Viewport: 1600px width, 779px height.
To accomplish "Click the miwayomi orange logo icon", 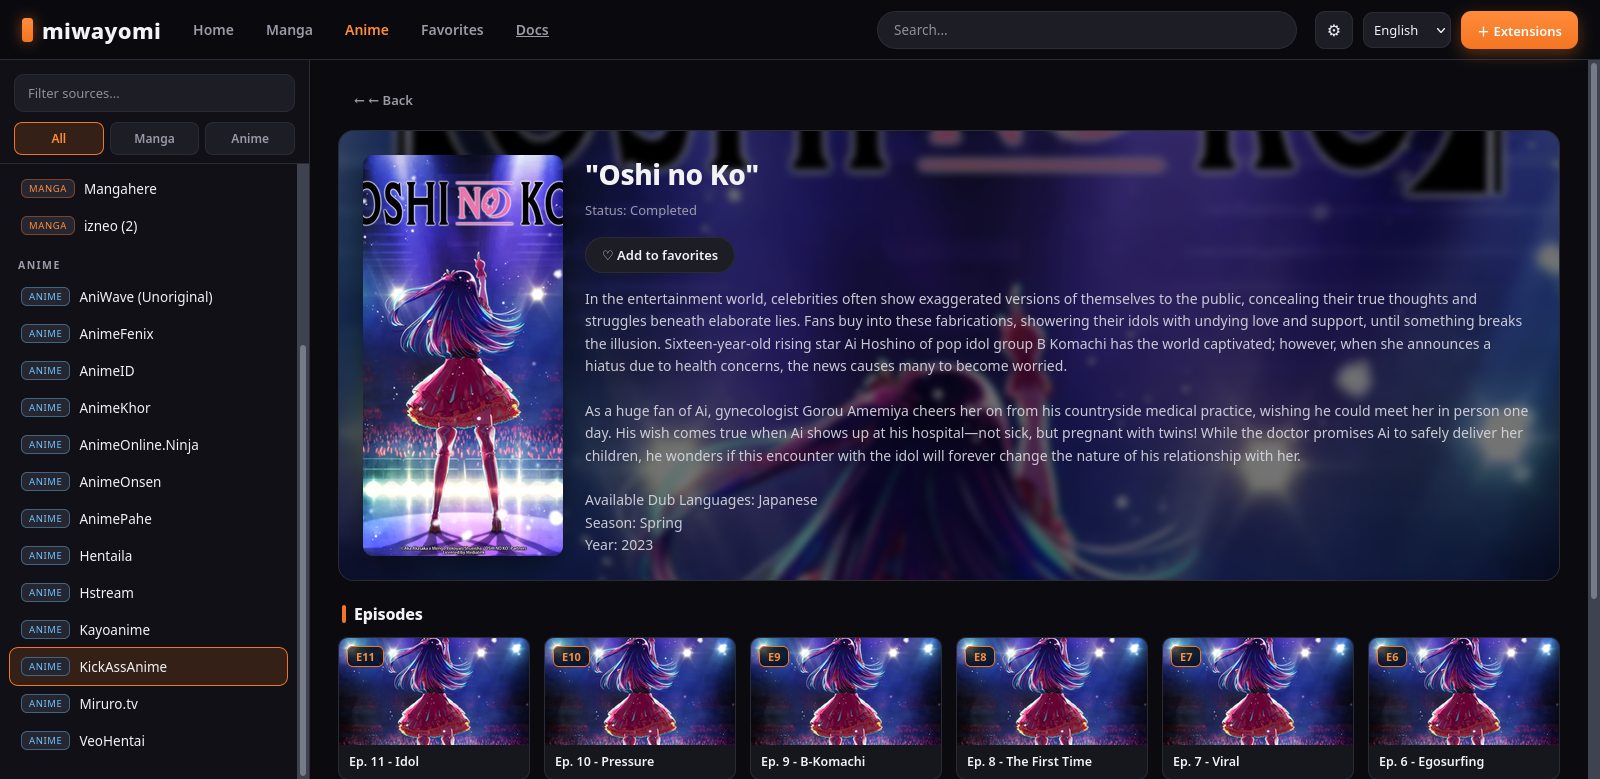I will pyautogui.click(x=28, y=30).
